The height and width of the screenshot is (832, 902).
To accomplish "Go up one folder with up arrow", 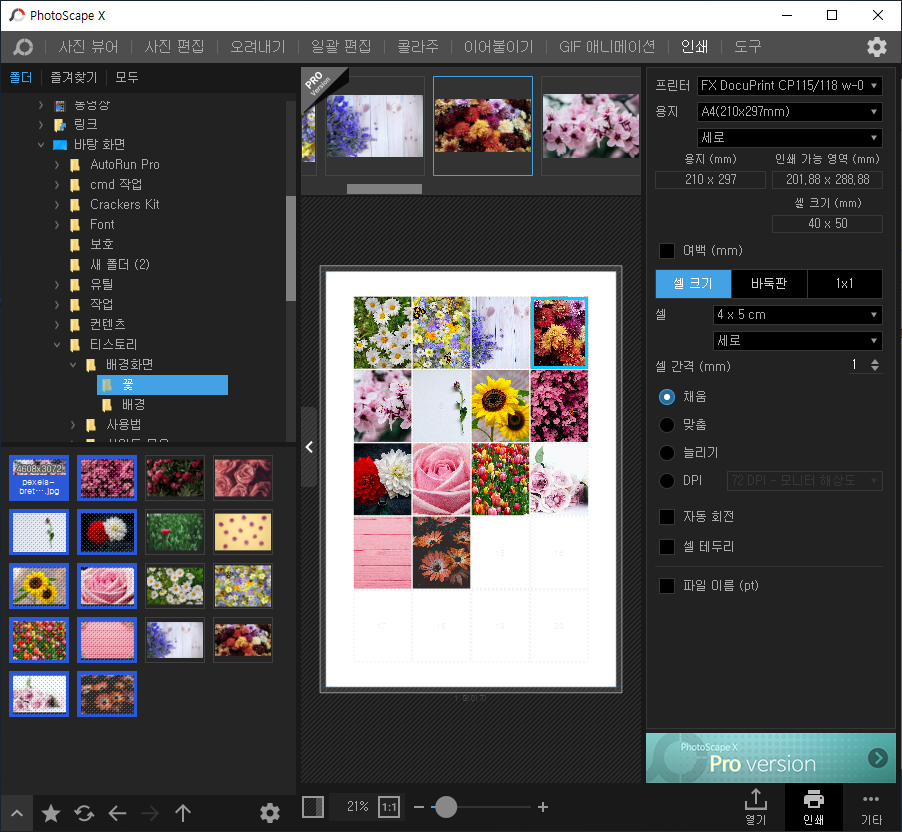I will point(183,813).
